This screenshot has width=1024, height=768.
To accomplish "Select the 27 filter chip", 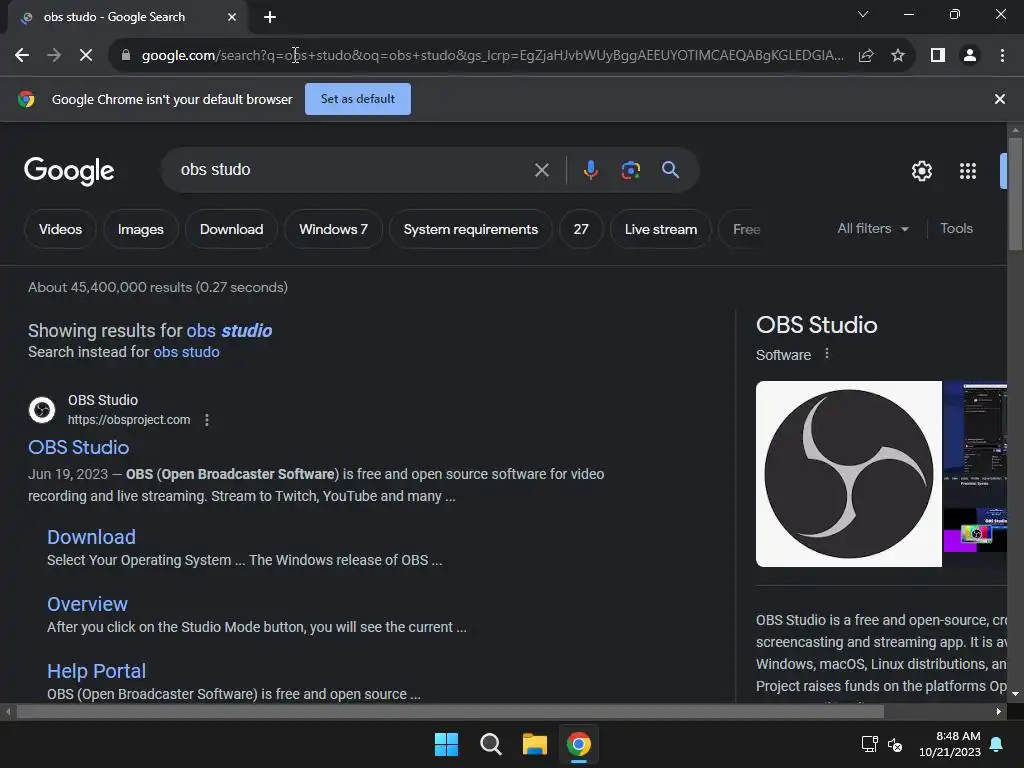I will click(581, 229).
